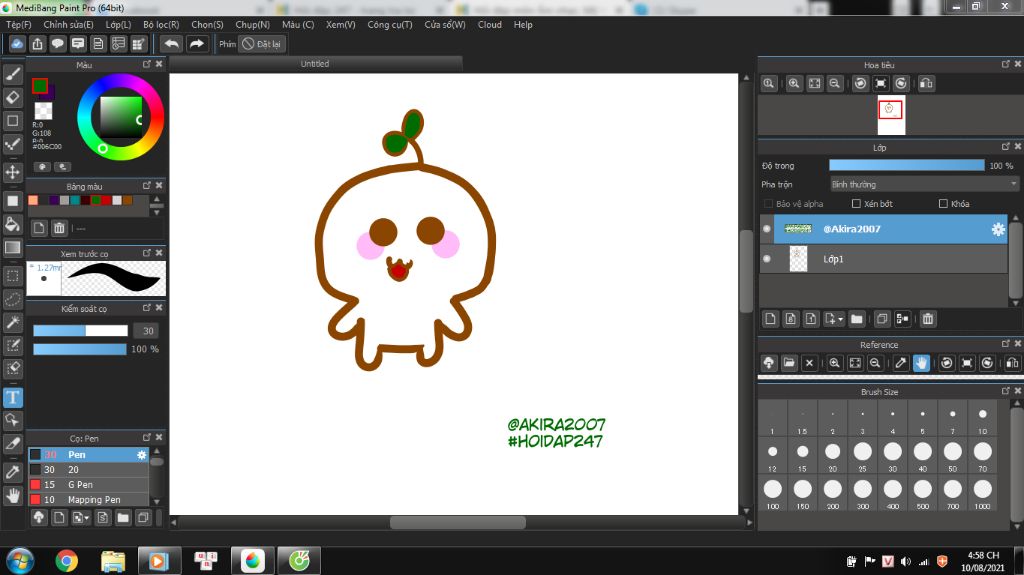Select the Bucket fill tool
Viewport: 1024px width, 575px height.
pos(13,224)
